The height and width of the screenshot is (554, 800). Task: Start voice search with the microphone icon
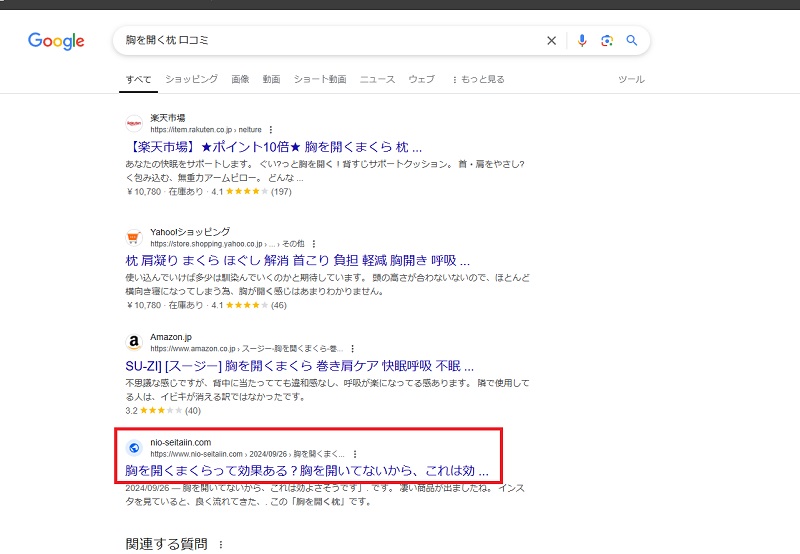point(582,41)
